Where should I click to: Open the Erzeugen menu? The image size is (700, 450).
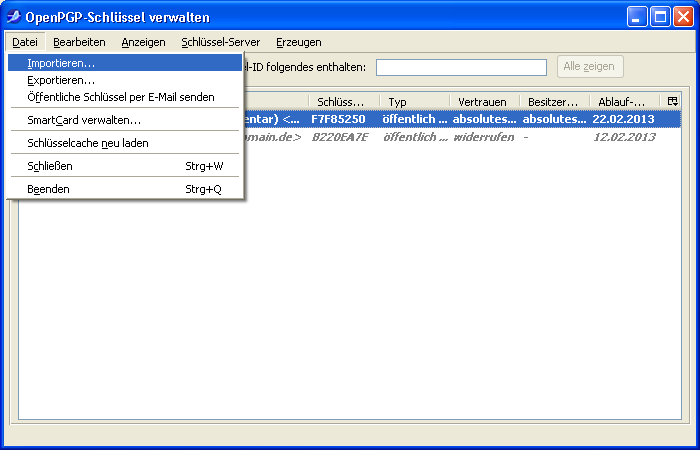[299, 42]
